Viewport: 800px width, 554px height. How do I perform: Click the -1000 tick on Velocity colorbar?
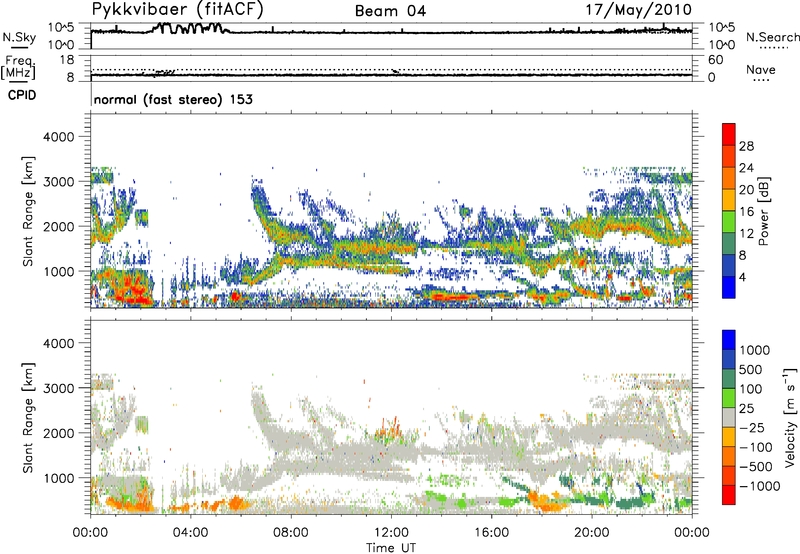[x=759, y=486]
